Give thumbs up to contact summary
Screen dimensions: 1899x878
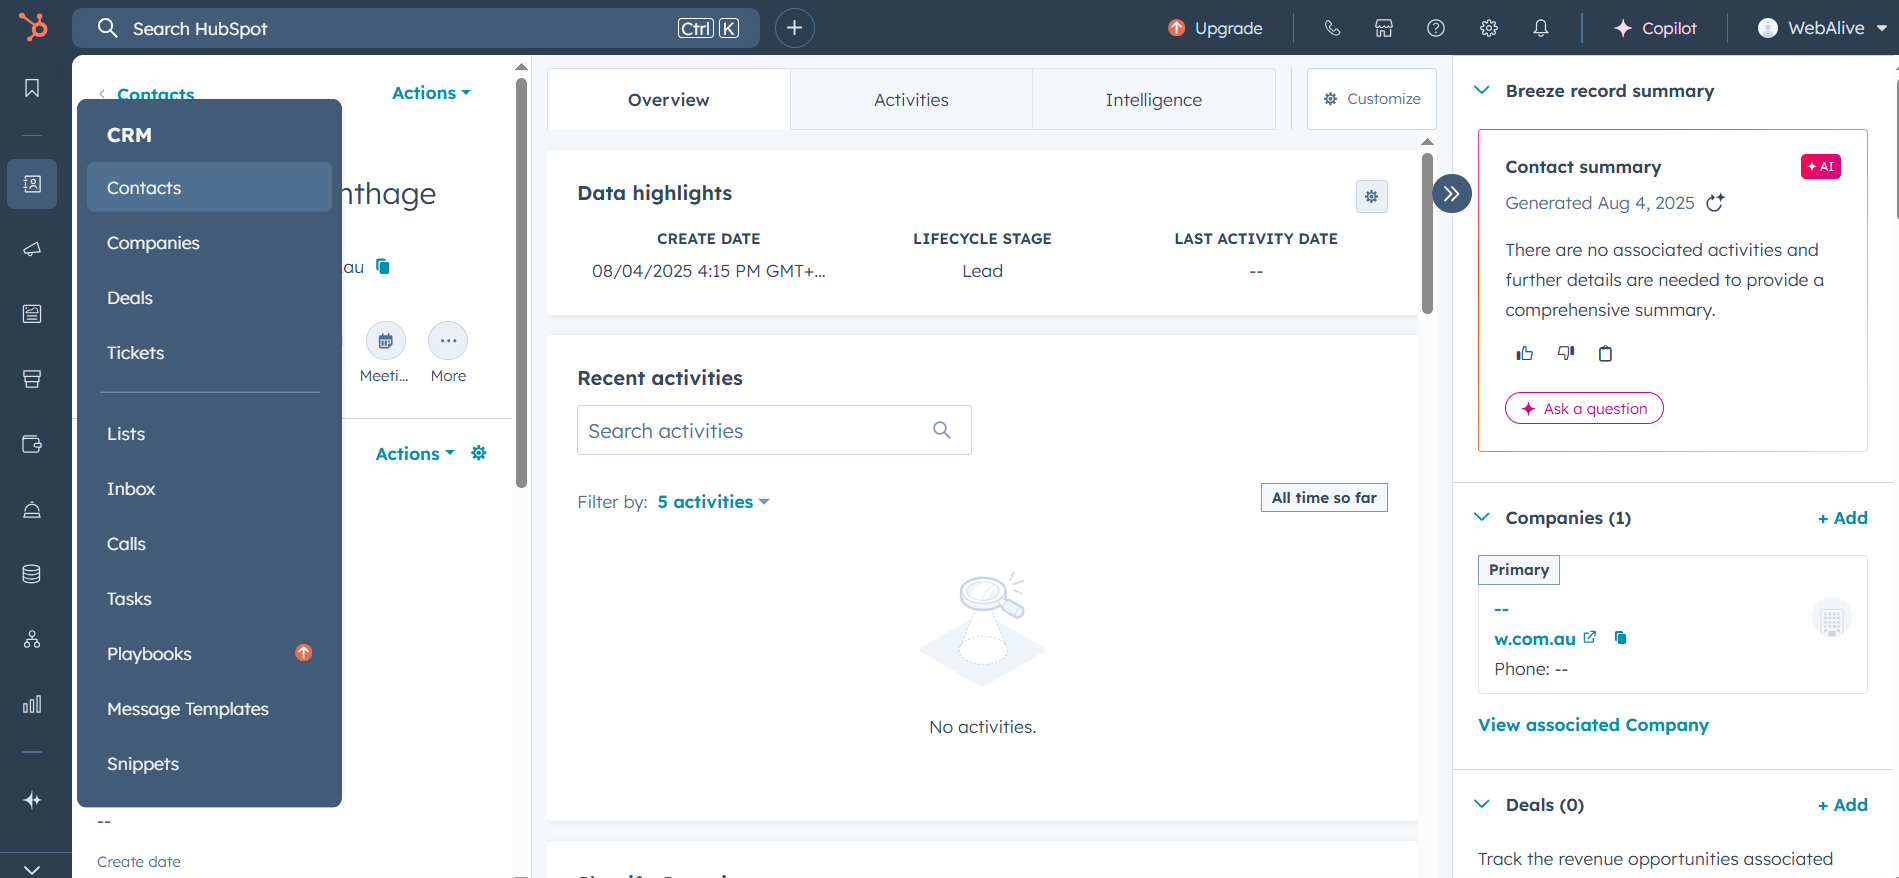[x=1525, y=353]
